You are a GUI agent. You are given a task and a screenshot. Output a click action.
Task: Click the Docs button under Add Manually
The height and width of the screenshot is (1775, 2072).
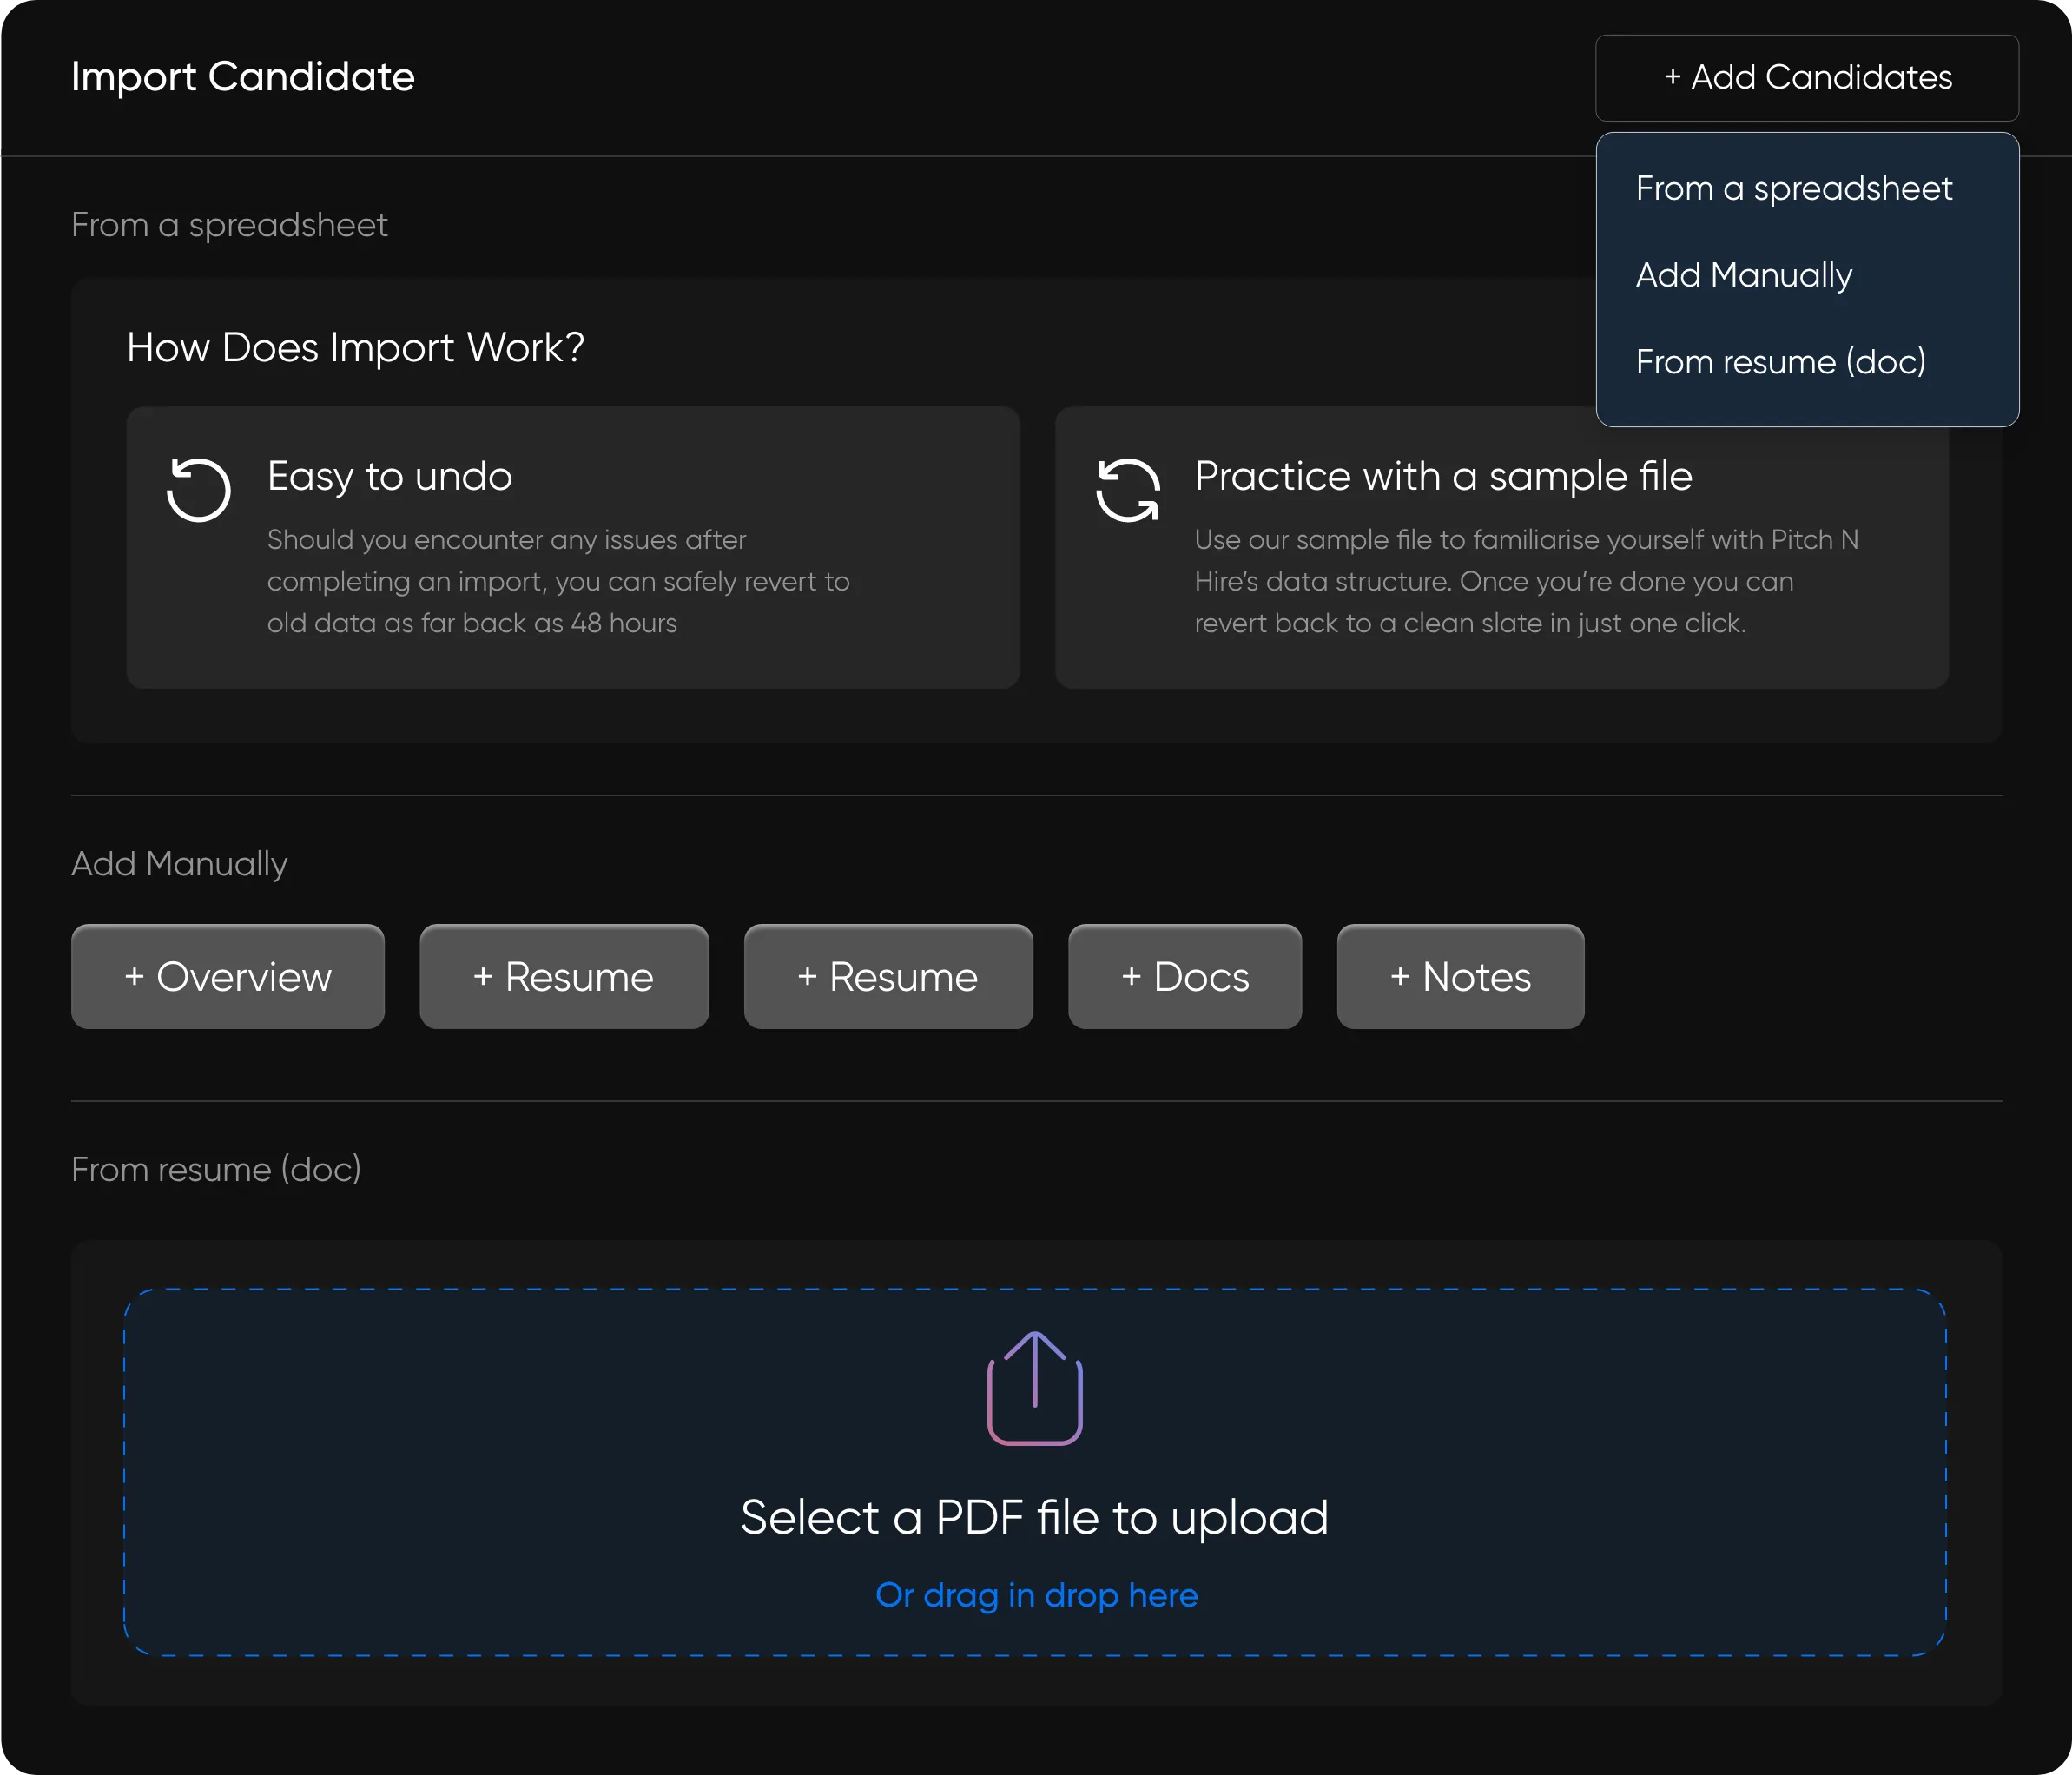[1185, 977]
